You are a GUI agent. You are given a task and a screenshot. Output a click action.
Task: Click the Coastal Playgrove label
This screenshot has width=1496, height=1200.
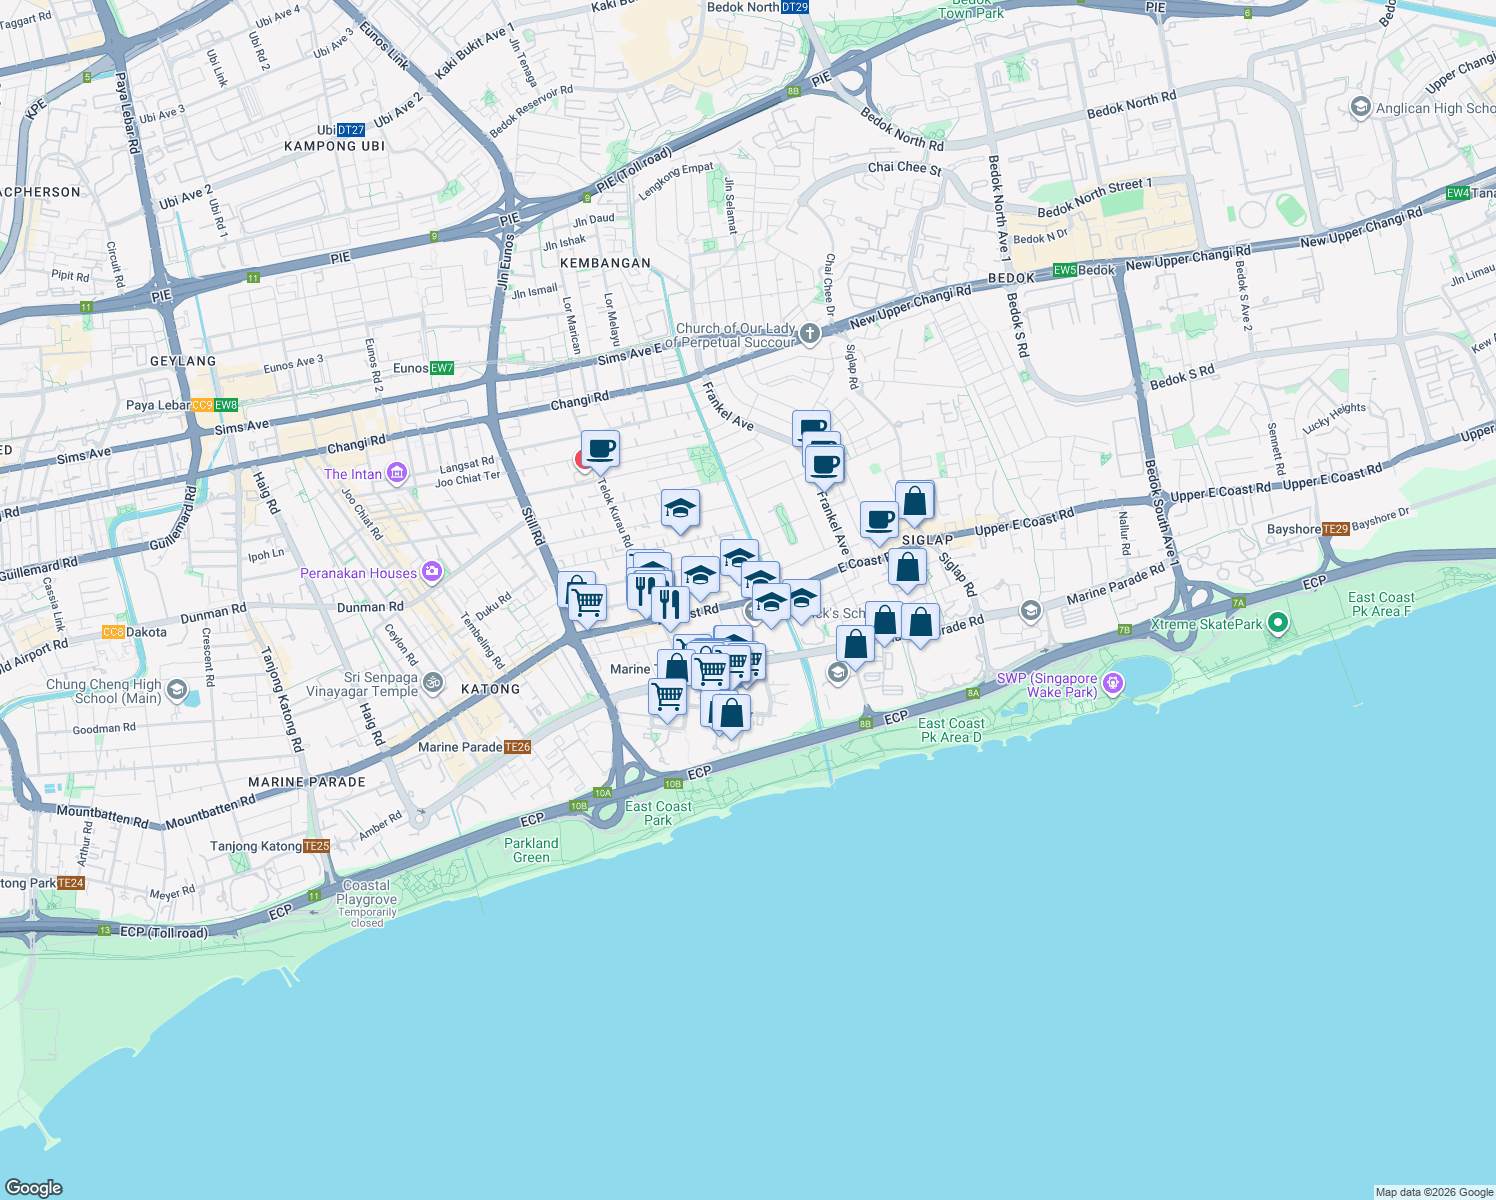[x=367, y=892]
